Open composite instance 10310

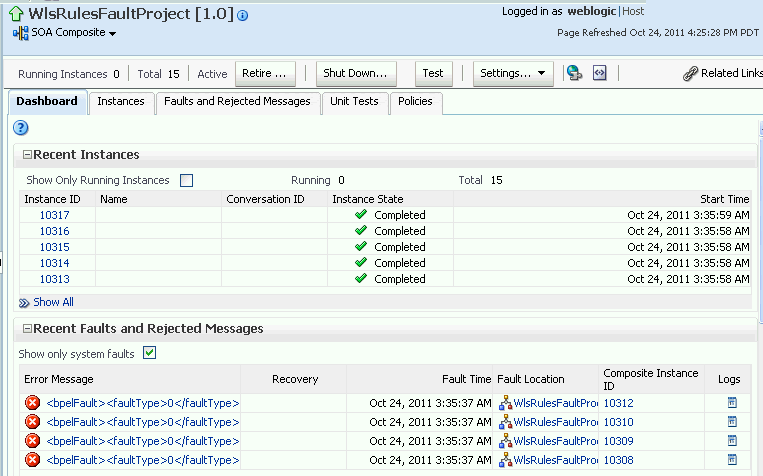click(618, 422)
